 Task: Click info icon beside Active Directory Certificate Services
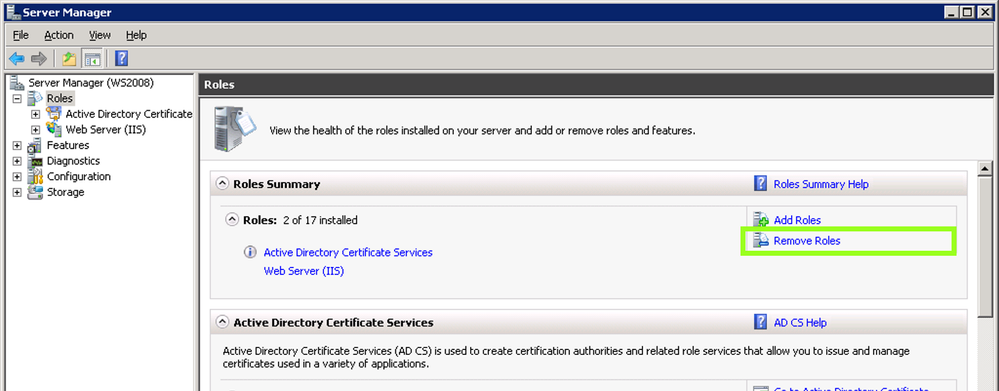[250, 252]
